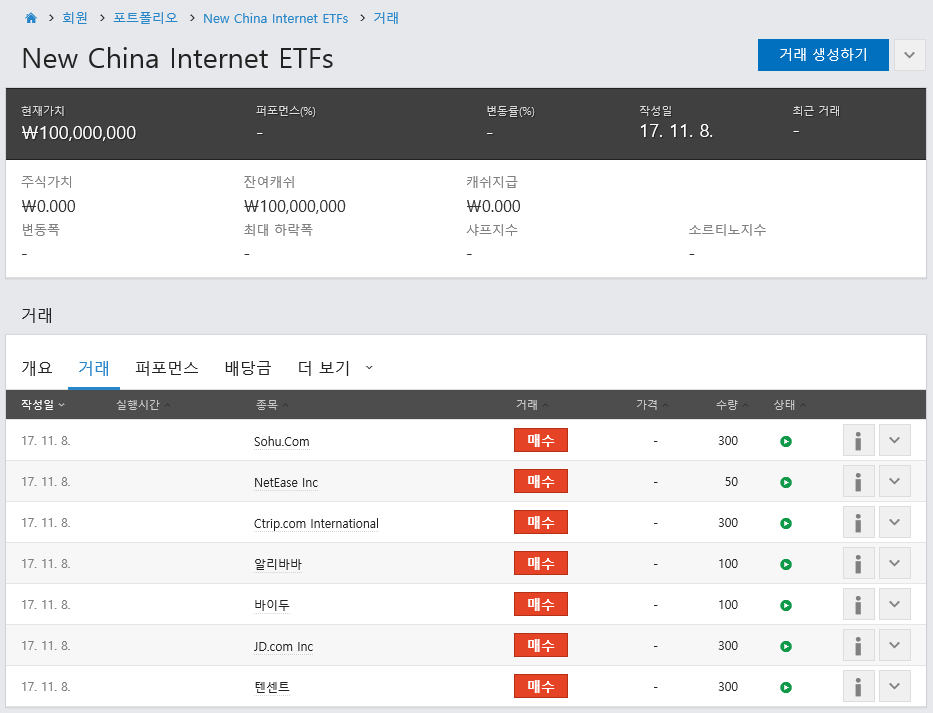Viewport: 933px width, 713px height.
Task: Open 바이두 stock link
Action: (x=272, y=605)
